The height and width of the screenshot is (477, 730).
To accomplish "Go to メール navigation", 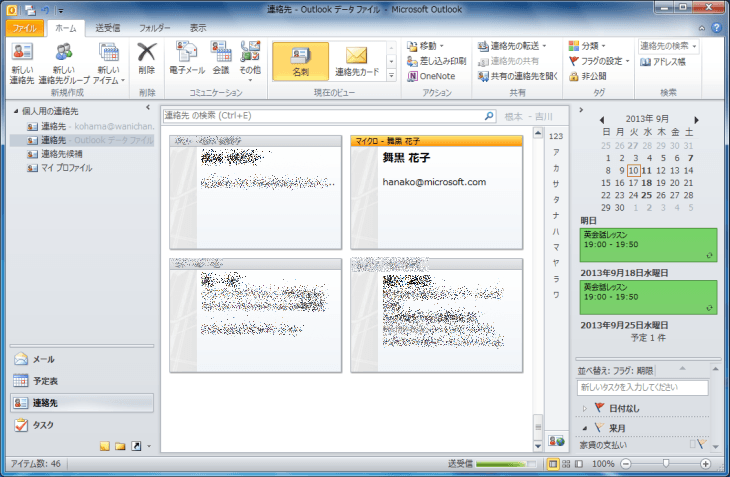I will [81, 359].
